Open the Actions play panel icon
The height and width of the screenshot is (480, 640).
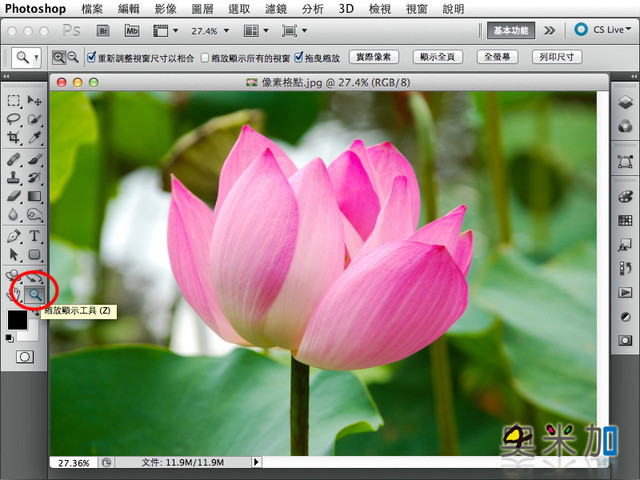[x=625, y=292]
